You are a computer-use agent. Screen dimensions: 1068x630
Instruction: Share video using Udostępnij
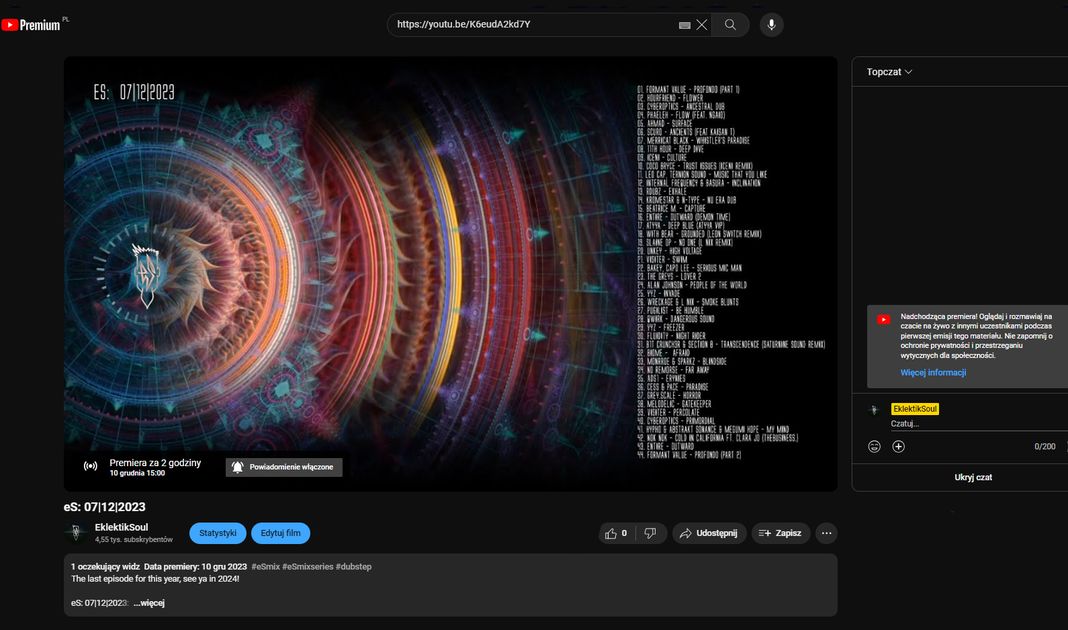[709, 533]
